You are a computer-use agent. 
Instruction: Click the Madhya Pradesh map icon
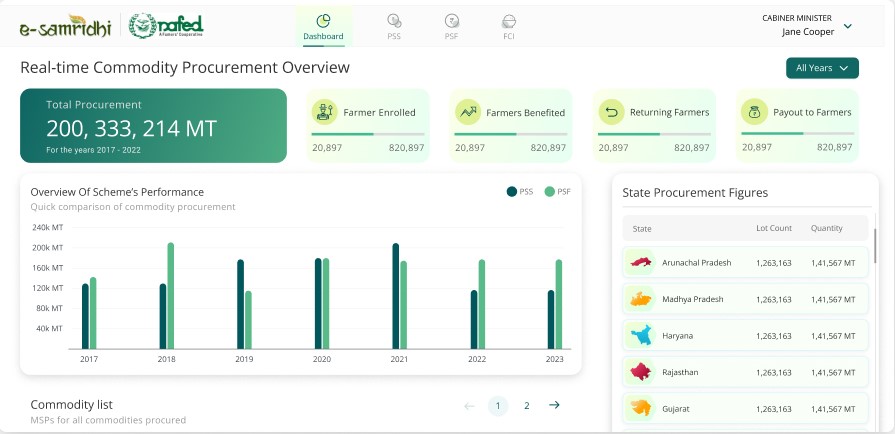640,299
